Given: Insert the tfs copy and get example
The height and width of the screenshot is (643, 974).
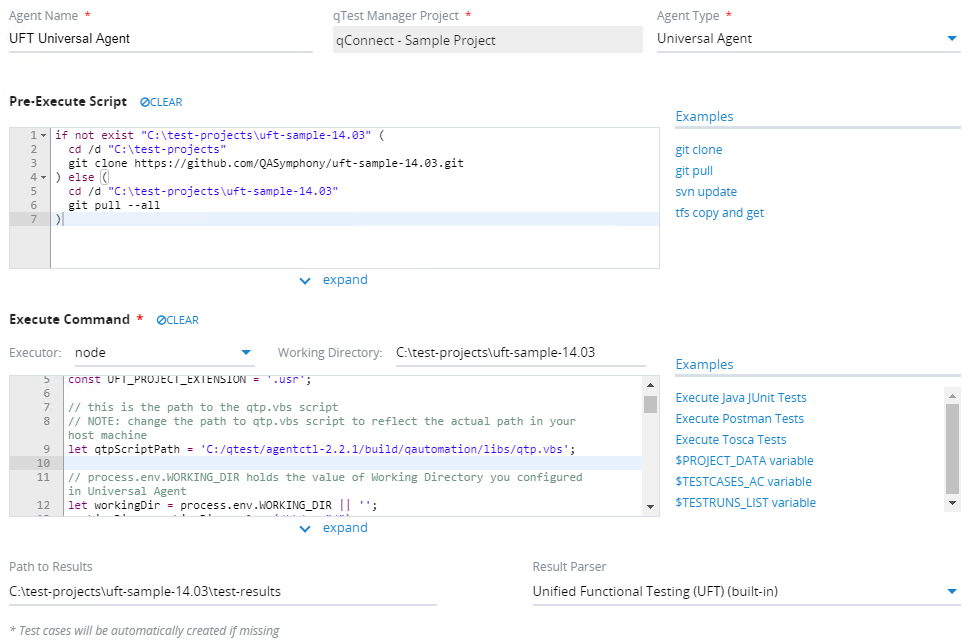Looking at the screenshot, I should click(x=720, y=213).
